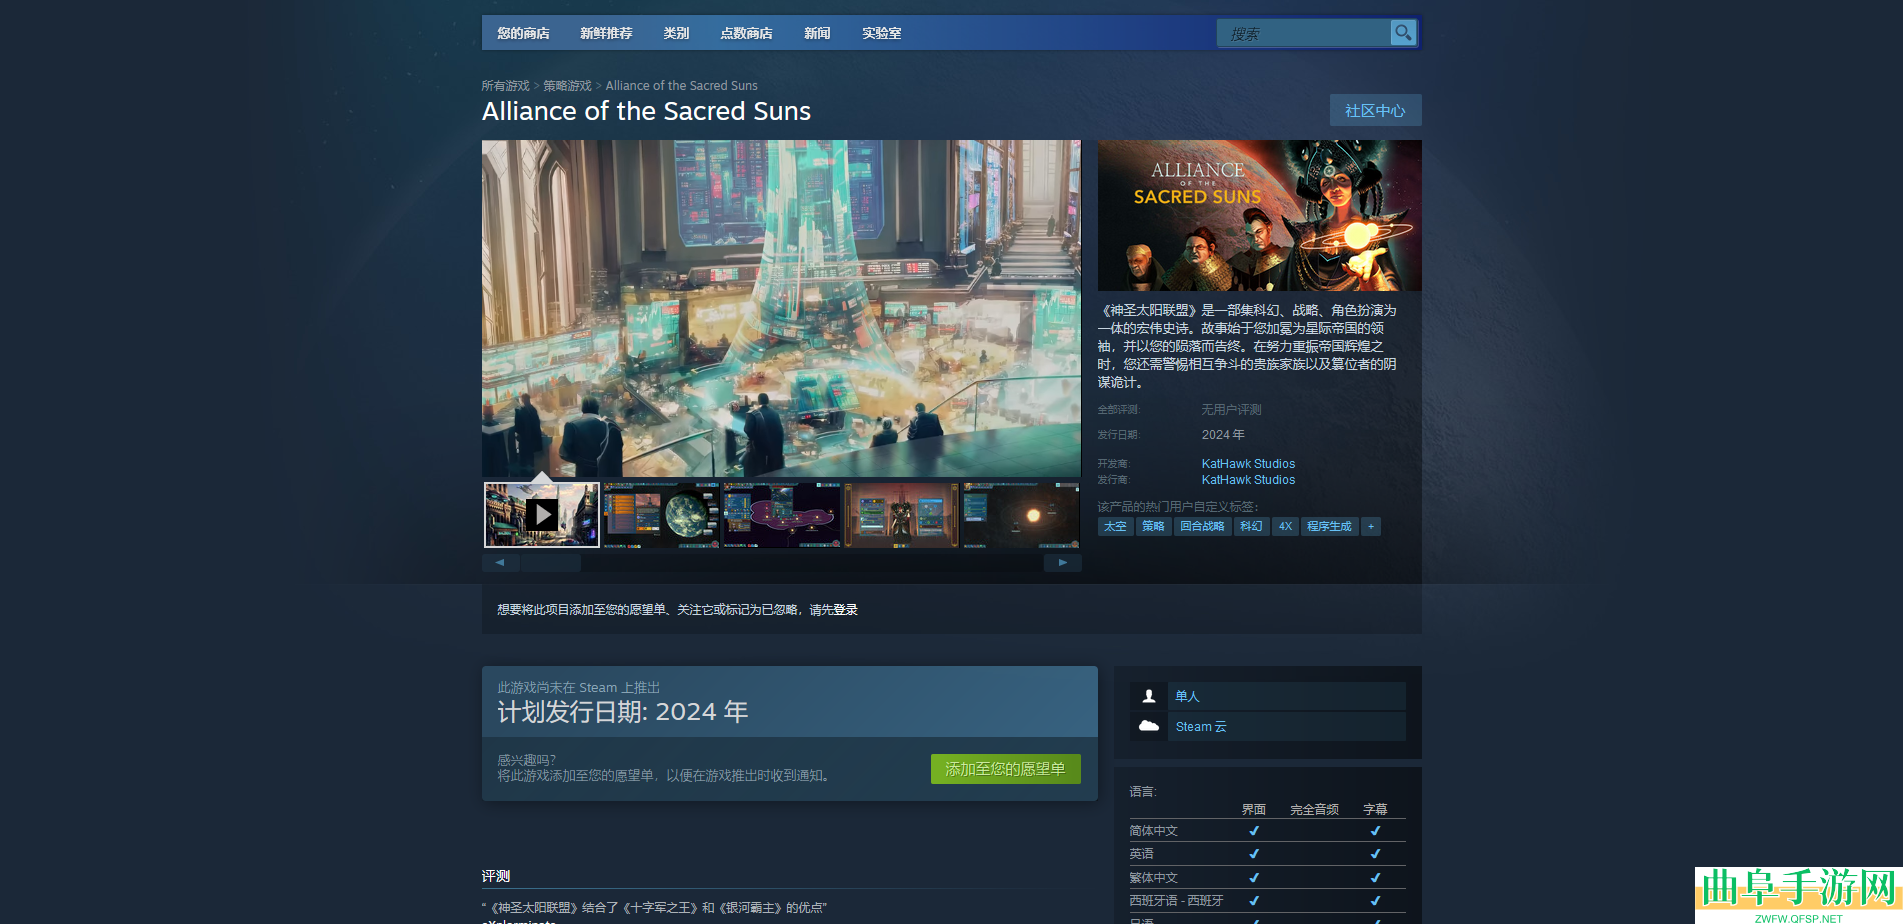The height and width of the screenshot is (924, 1903).
Task: Select the 科幻 tag
Action: point(1251,526)
